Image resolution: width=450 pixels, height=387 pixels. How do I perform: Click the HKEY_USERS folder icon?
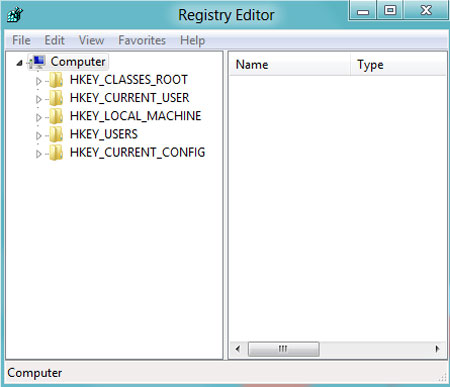56,134
